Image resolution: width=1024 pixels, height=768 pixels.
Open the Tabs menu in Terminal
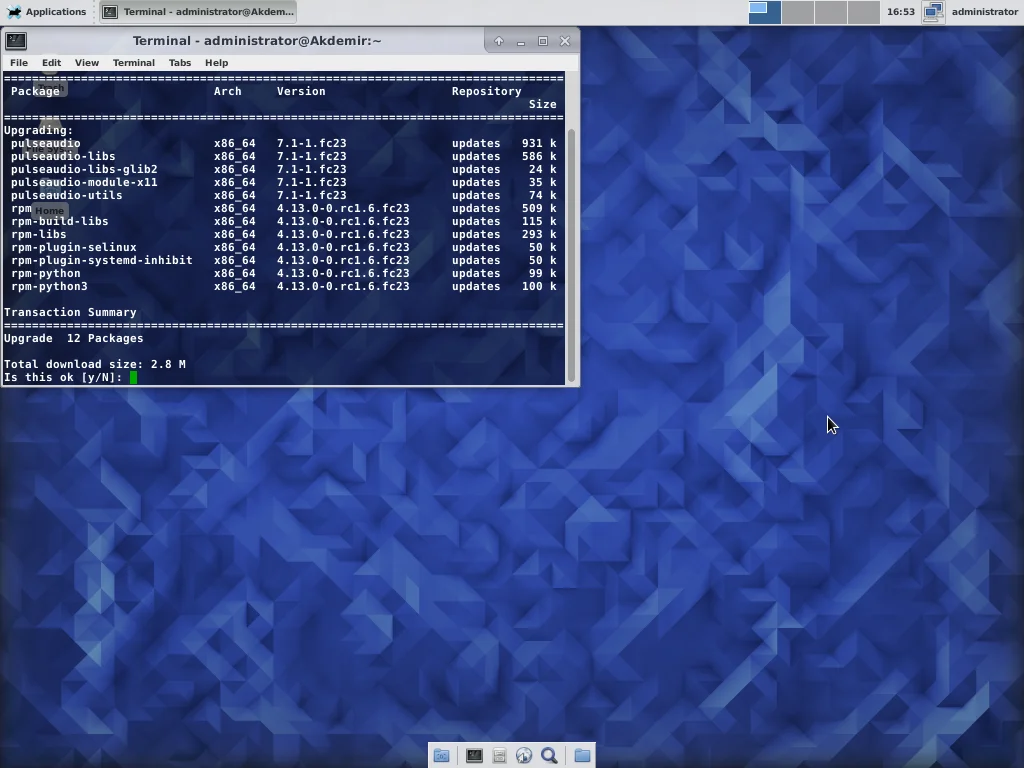click(180, 63)
